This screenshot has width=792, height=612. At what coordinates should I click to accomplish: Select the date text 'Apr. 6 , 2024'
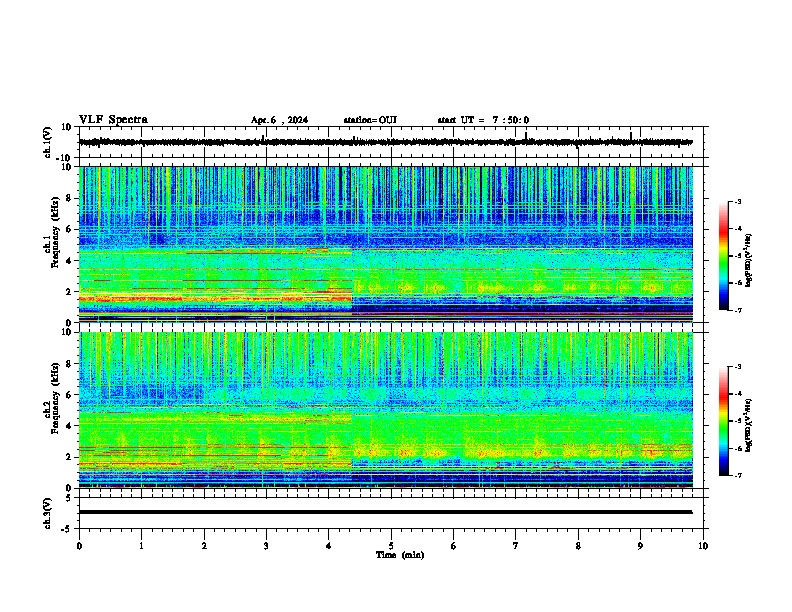[279, 120]
